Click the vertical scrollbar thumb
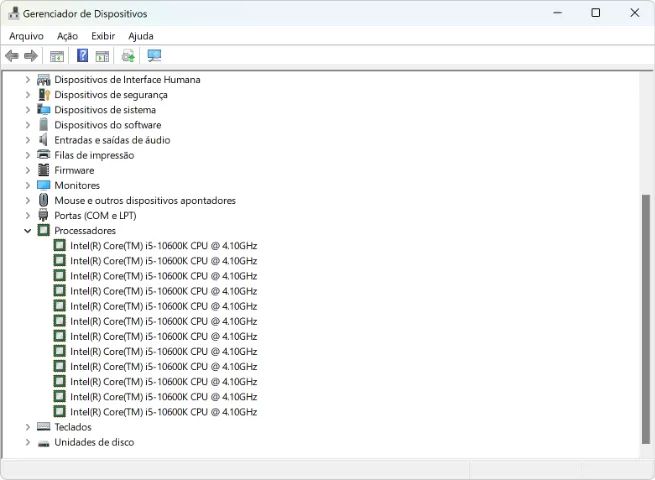Screen dimensions: 655x480 coord(646,320)
